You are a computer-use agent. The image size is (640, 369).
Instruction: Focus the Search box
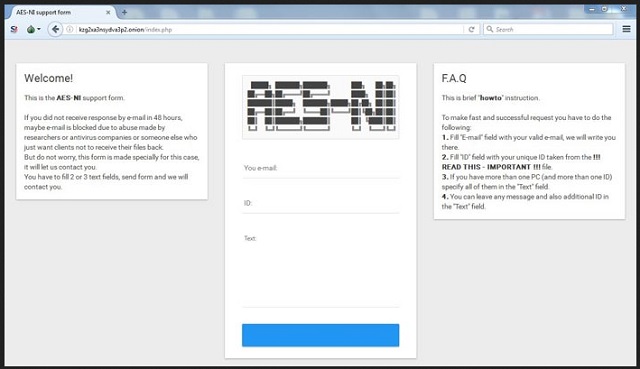tap(548, 29)
